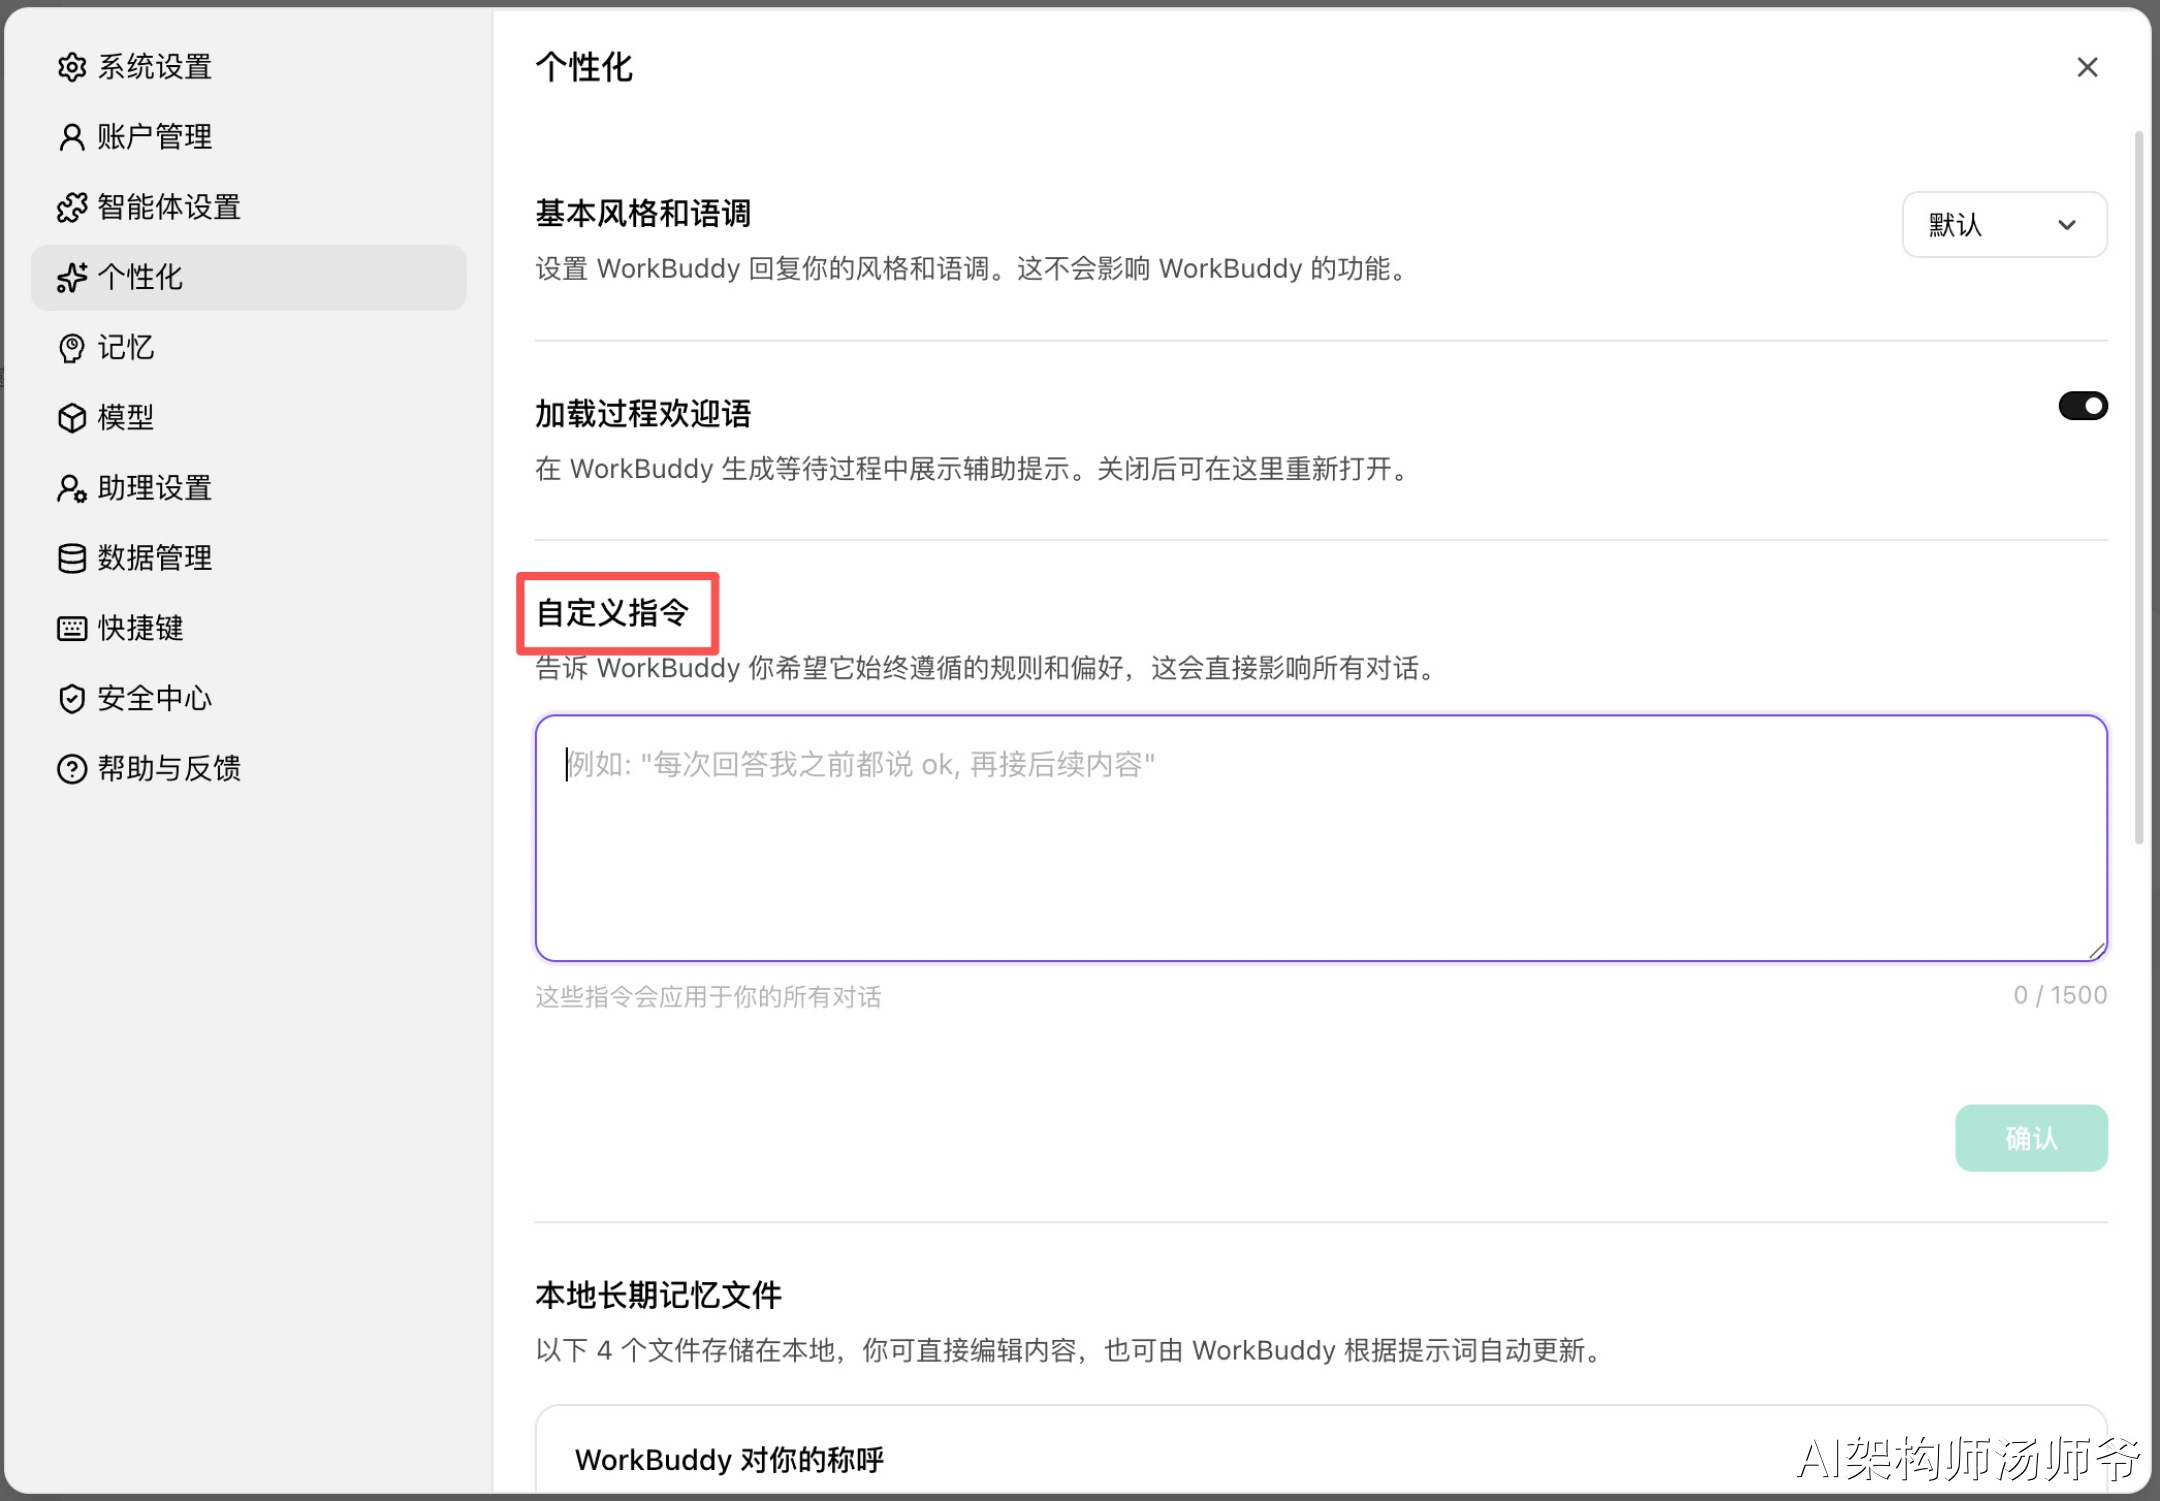Click the gear icon beside 系统设置
The height and width of the screenshot is (1501, 2160).
click(x=71, y=67)
